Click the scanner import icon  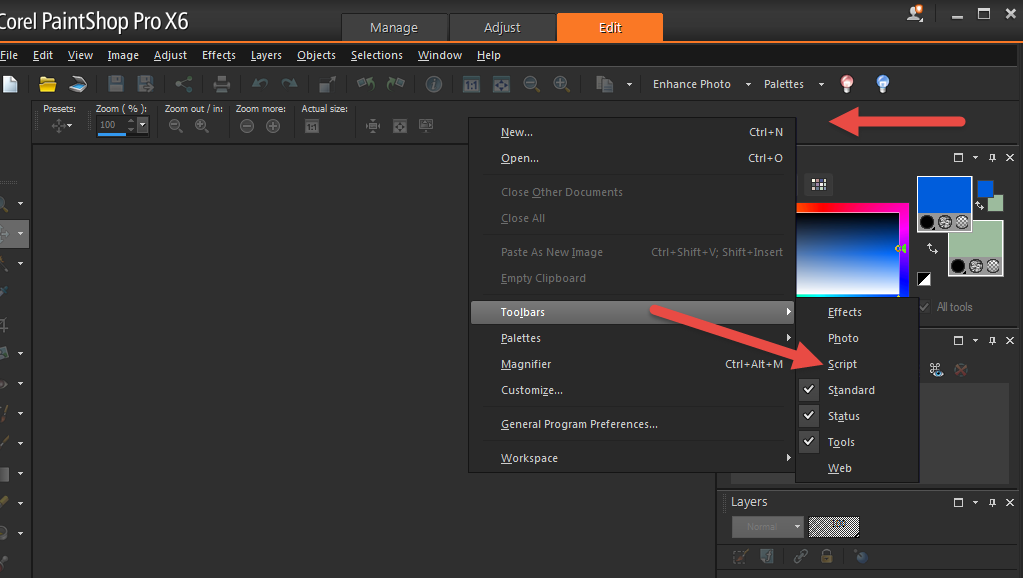78,84
